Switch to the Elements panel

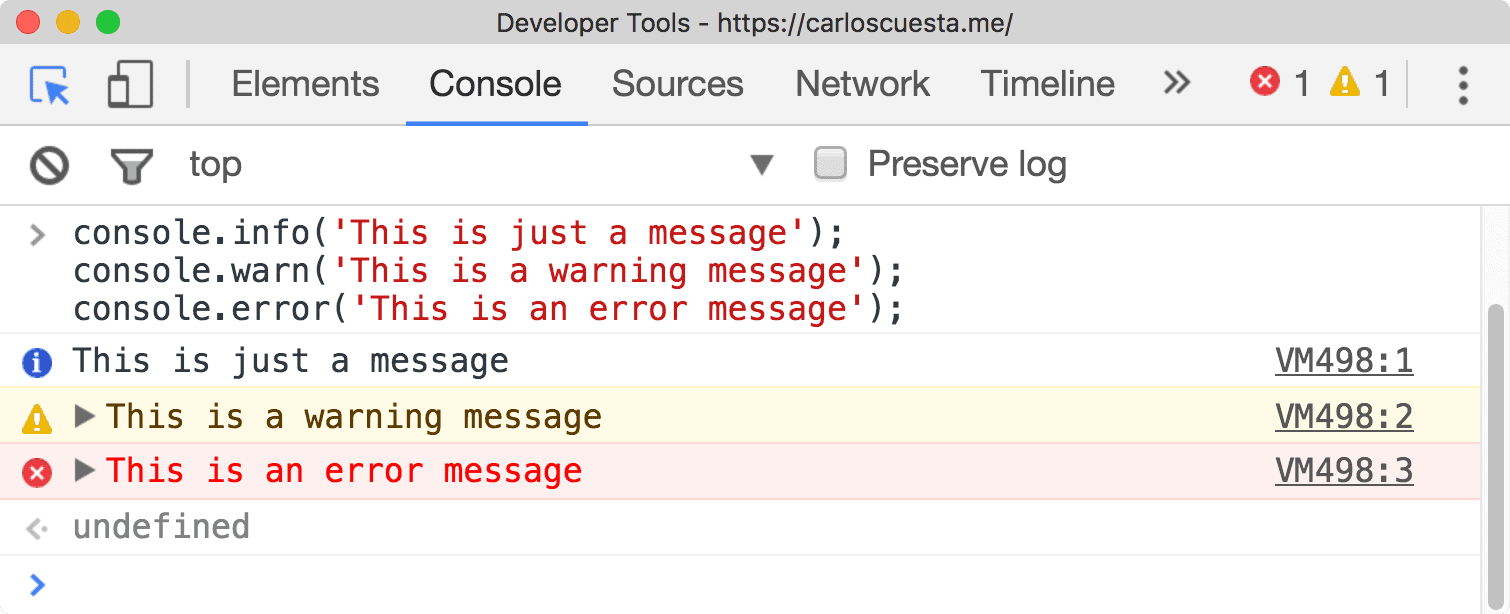tap(305, 84)
